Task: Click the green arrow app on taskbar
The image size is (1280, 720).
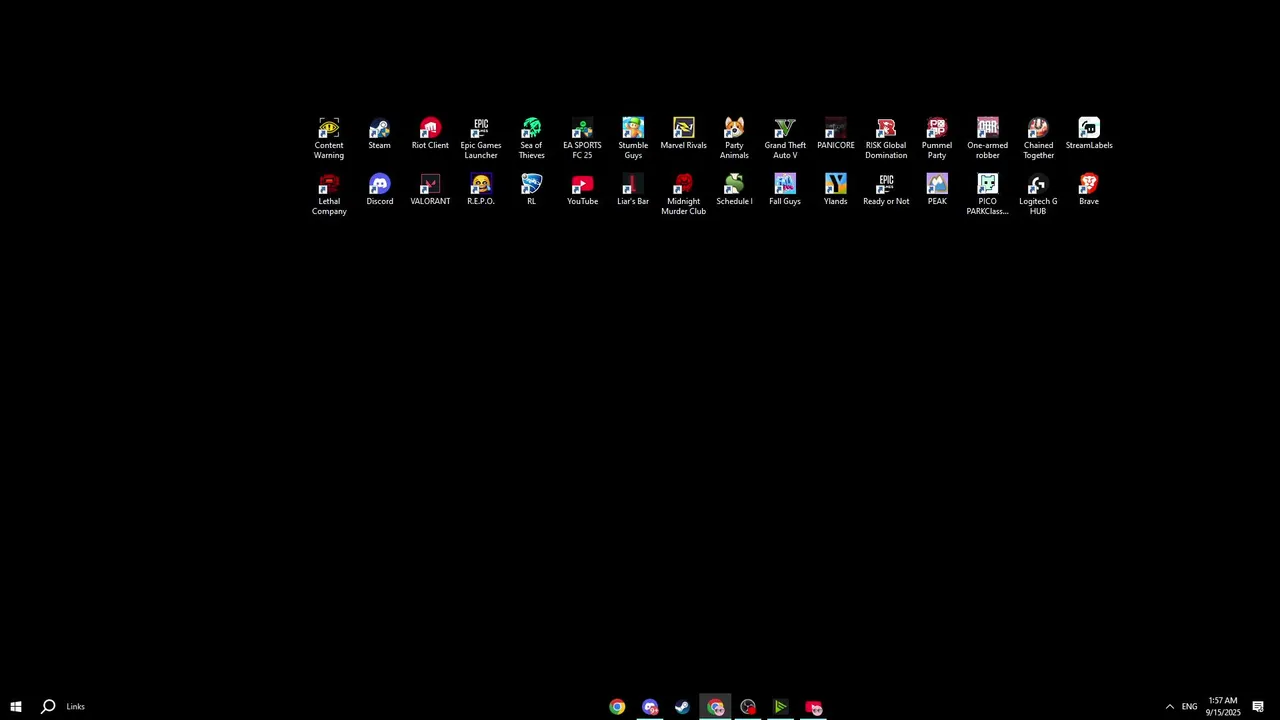Action: point(780,707)
